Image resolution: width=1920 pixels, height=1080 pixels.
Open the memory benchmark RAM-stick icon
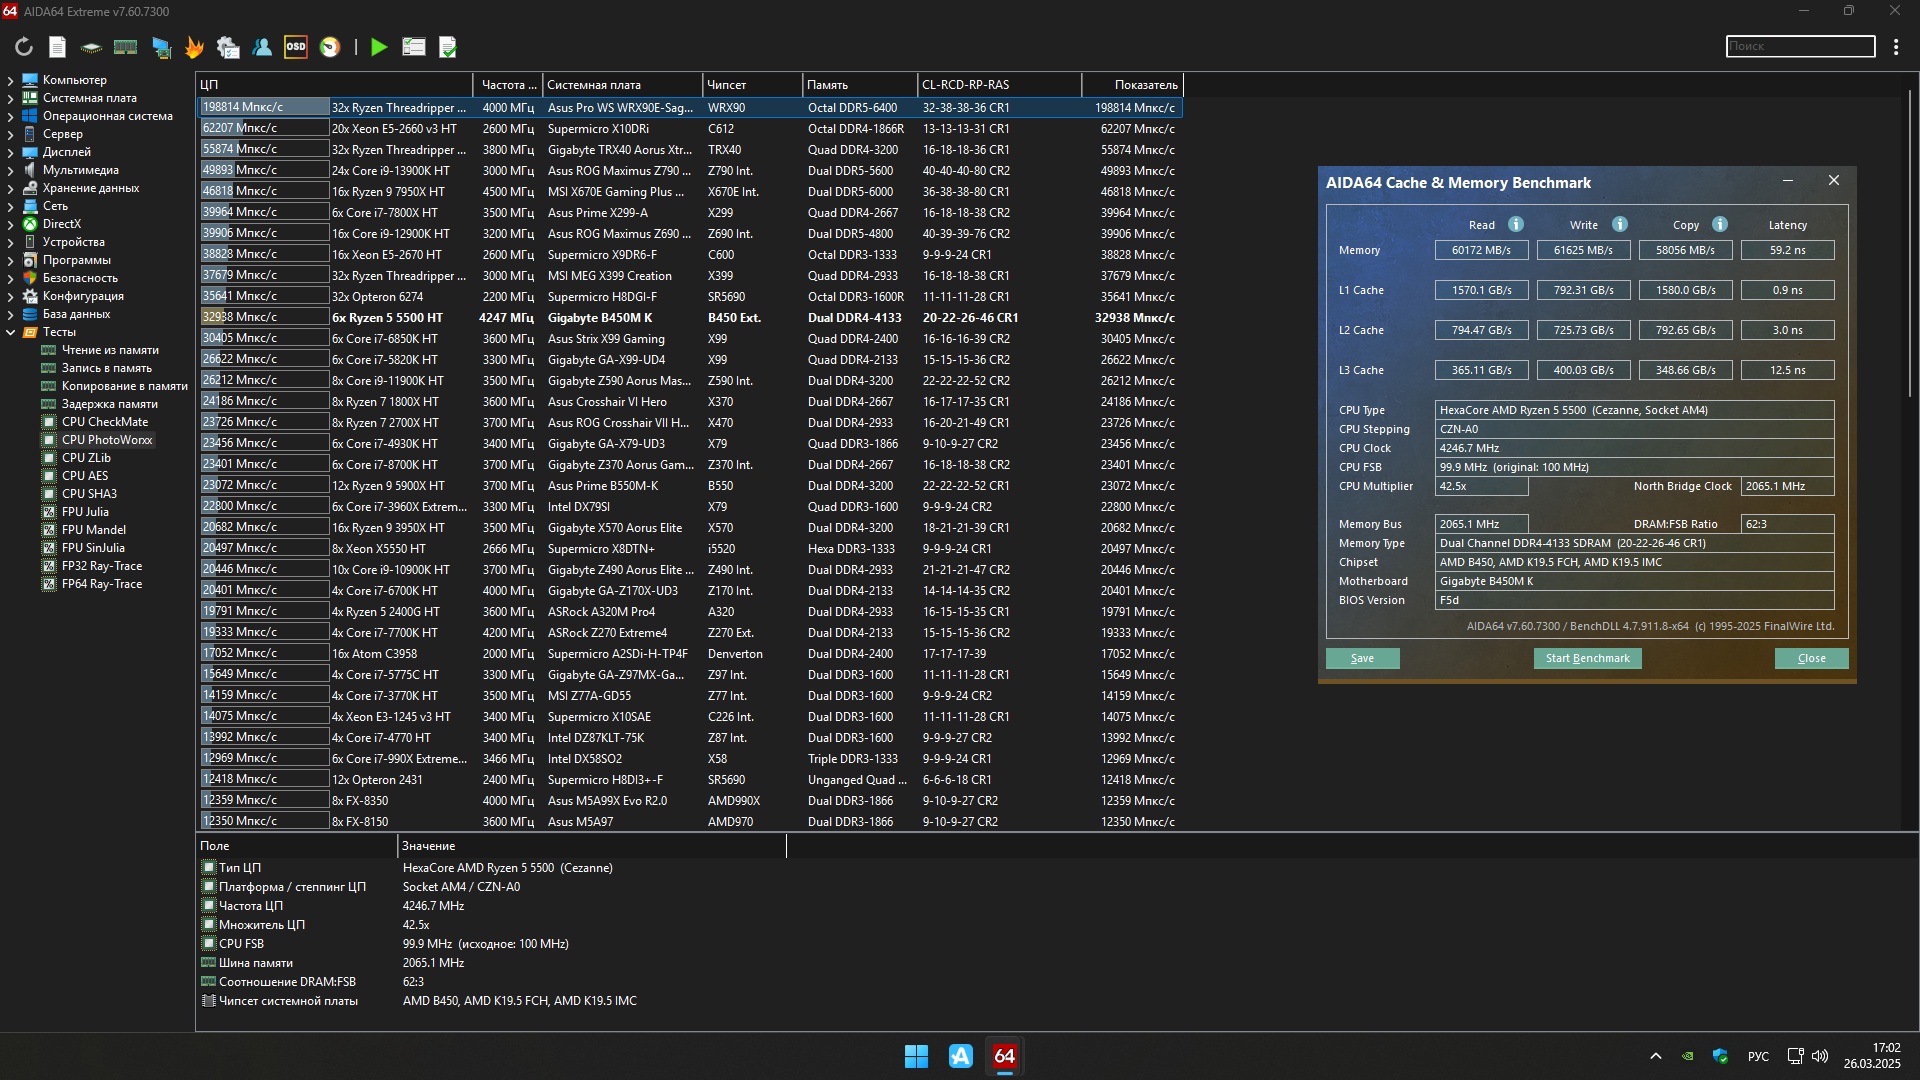(x=126, y=47)
